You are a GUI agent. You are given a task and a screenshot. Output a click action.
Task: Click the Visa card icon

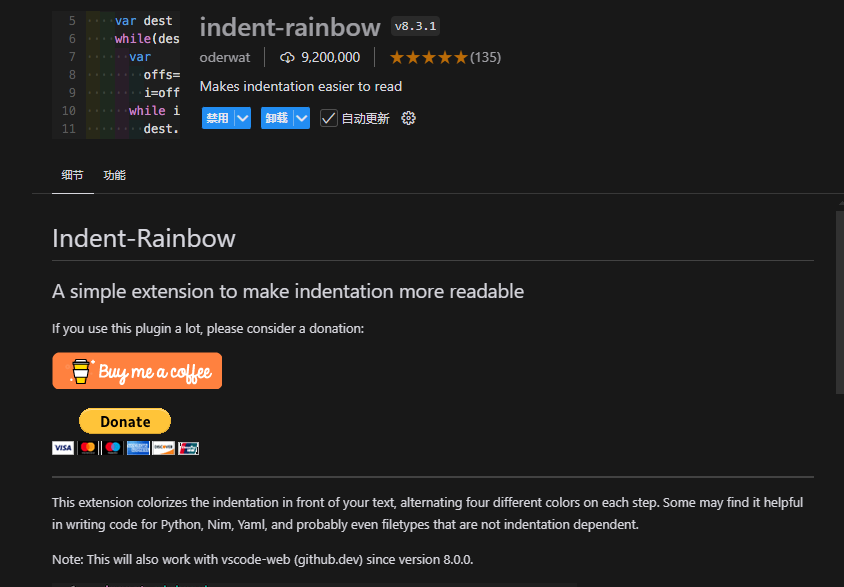(63, 448)
